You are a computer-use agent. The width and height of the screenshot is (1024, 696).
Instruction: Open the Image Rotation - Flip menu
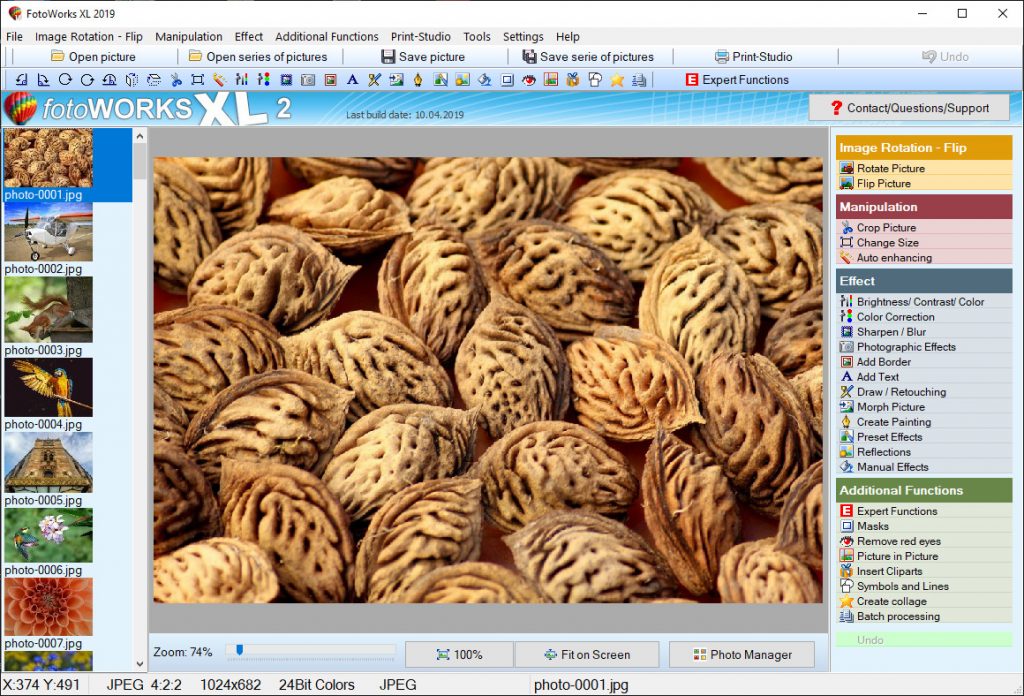pos(89,36)
